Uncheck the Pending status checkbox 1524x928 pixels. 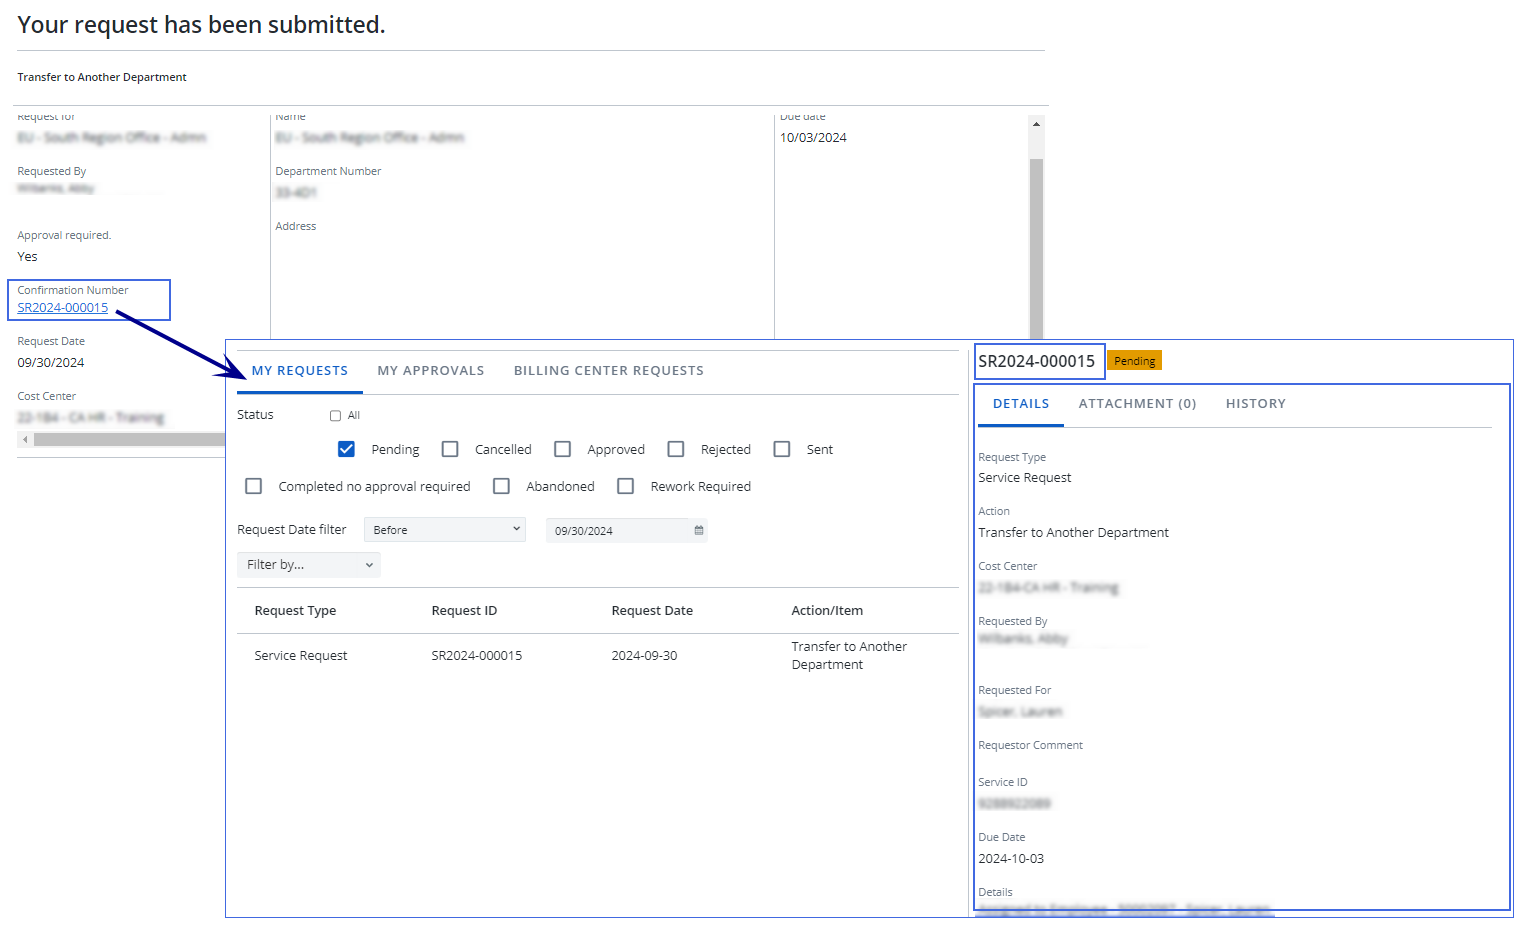[346, 450]
